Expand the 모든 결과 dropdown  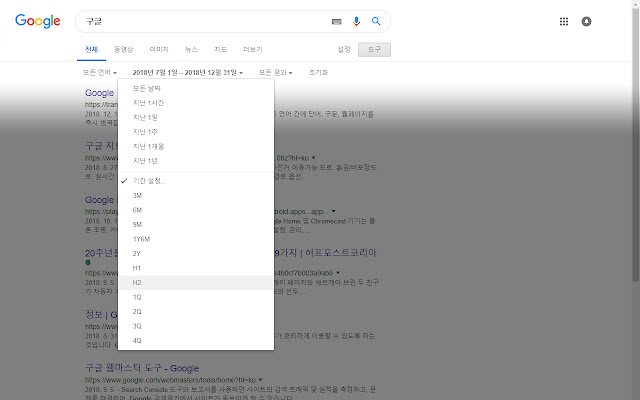pos(276,73)
